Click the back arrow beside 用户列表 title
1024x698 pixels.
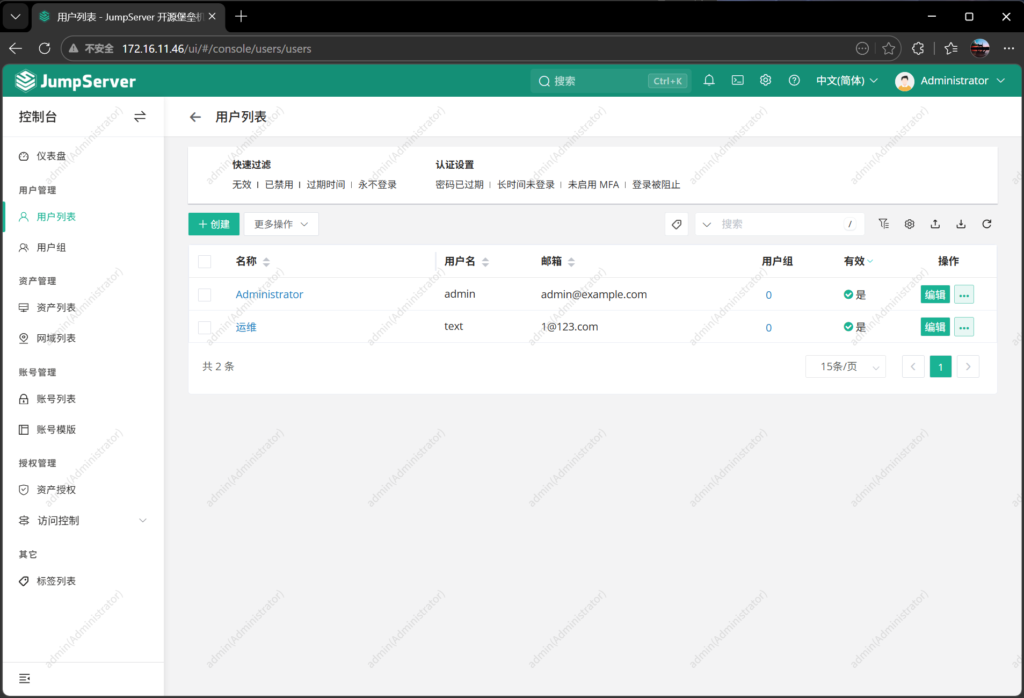[196, 117]
